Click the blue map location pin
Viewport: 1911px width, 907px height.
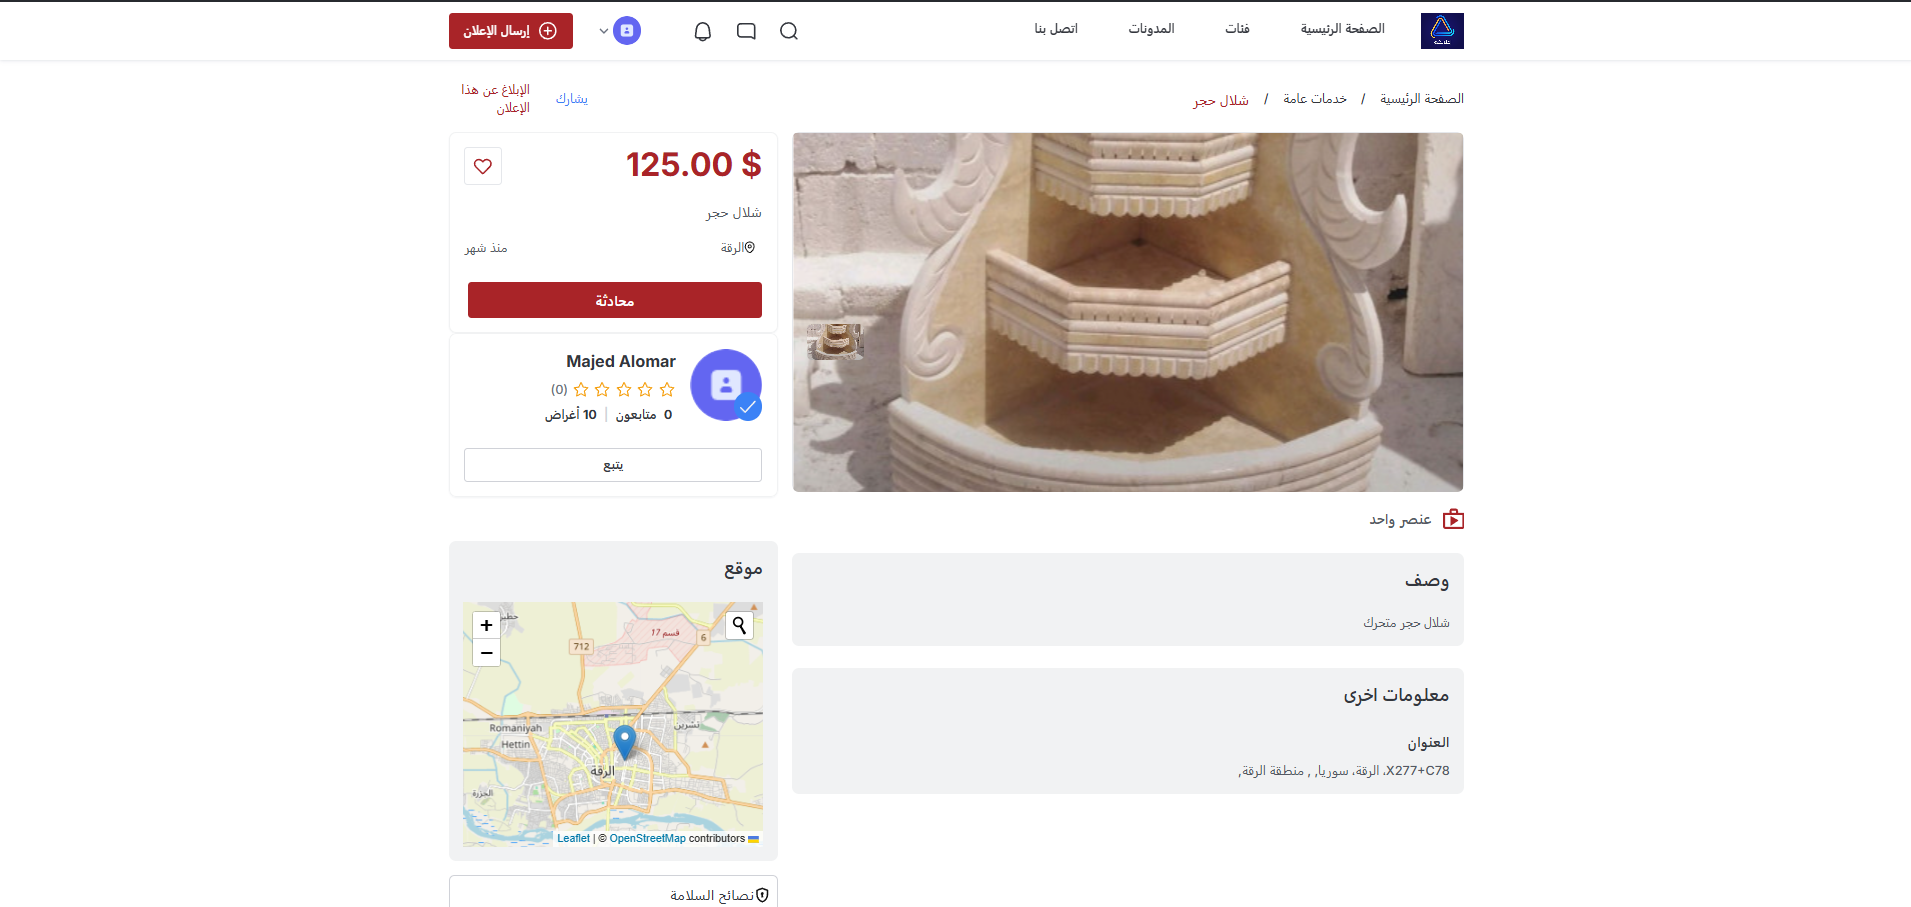click(x=625, y=742)
